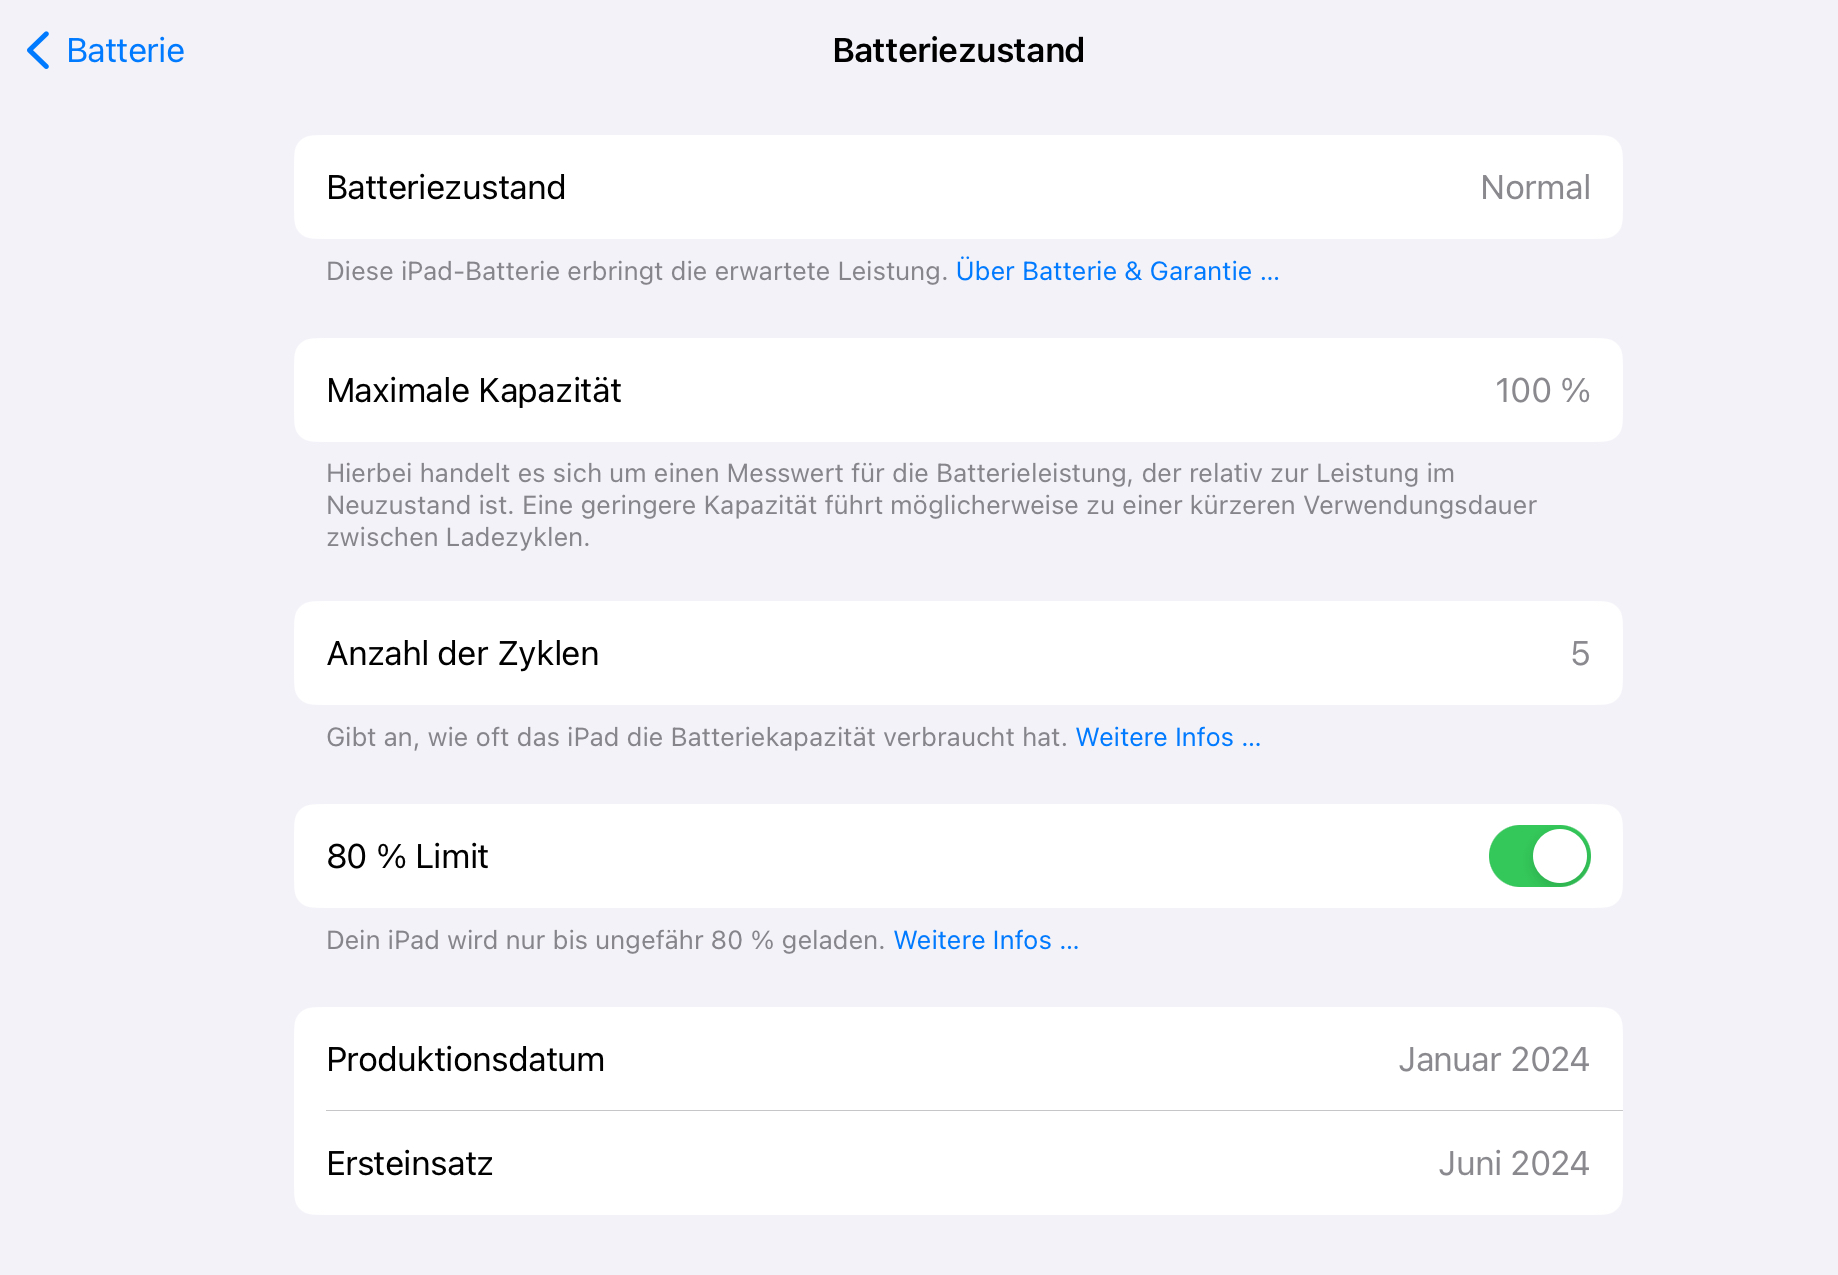Viewport: 1838px width, 1275px height.
Task: Open Weitere Infos link about 80 % charging
Action: (x=985, y=940)
